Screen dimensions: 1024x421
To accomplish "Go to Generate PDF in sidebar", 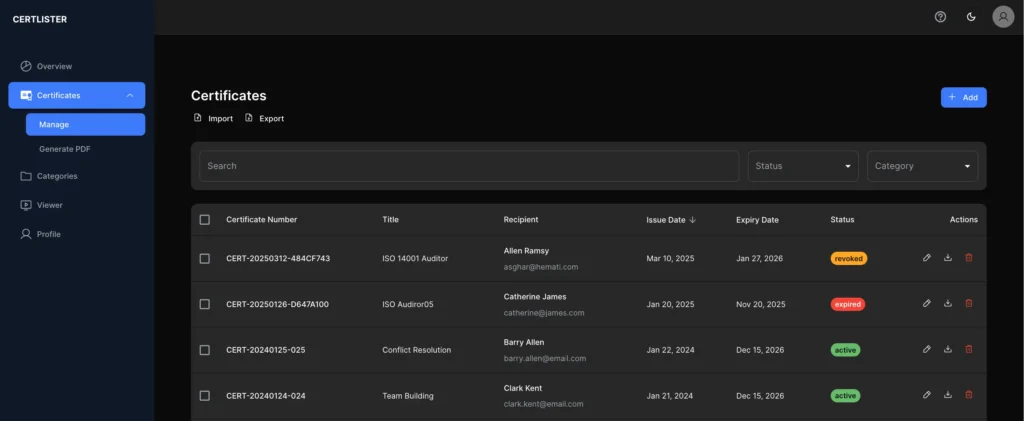I will (66, 149).
